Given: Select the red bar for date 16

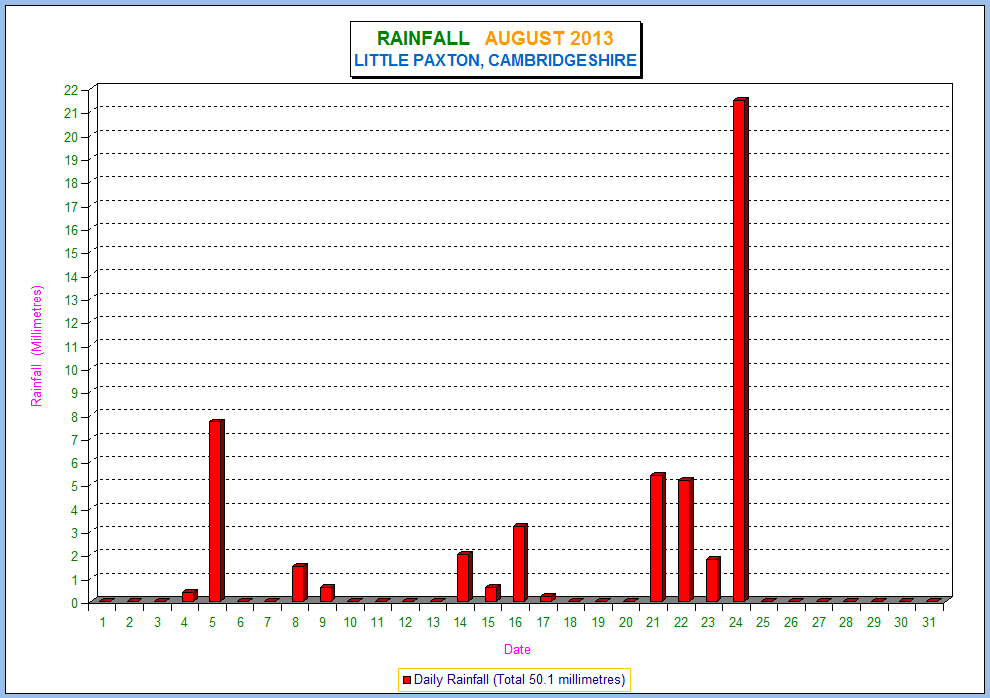Looking at the screenshot, I should pos(520,562).
